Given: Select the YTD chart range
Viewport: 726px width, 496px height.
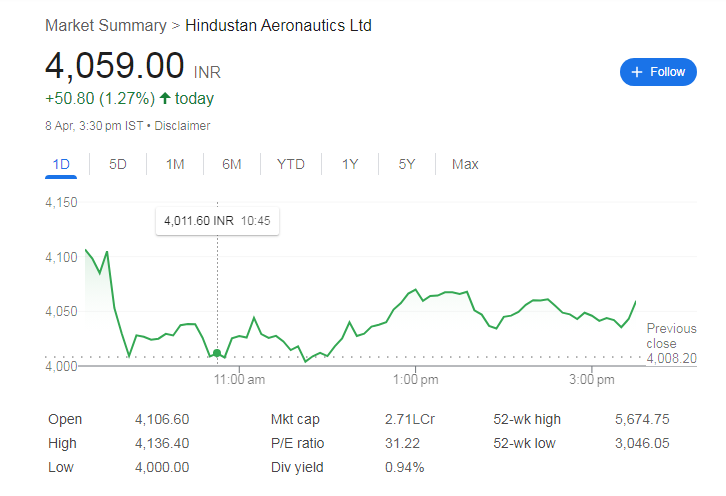Looking at the screenshot, I should click(291, 164).
